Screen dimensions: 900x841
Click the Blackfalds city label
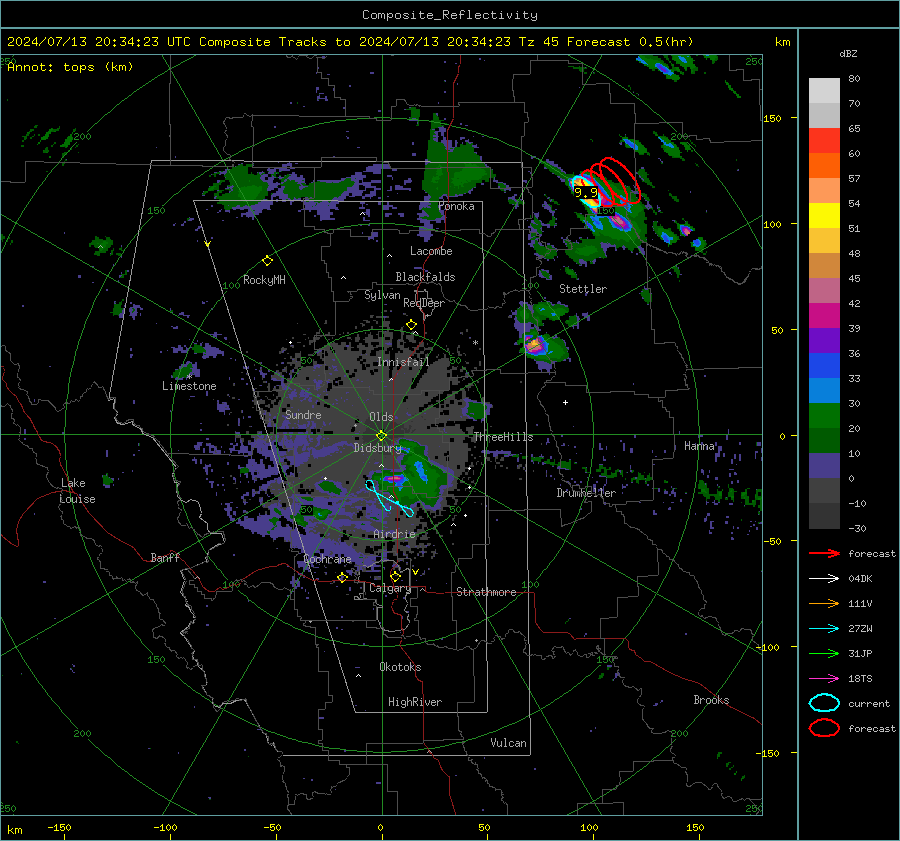[425, 277]
